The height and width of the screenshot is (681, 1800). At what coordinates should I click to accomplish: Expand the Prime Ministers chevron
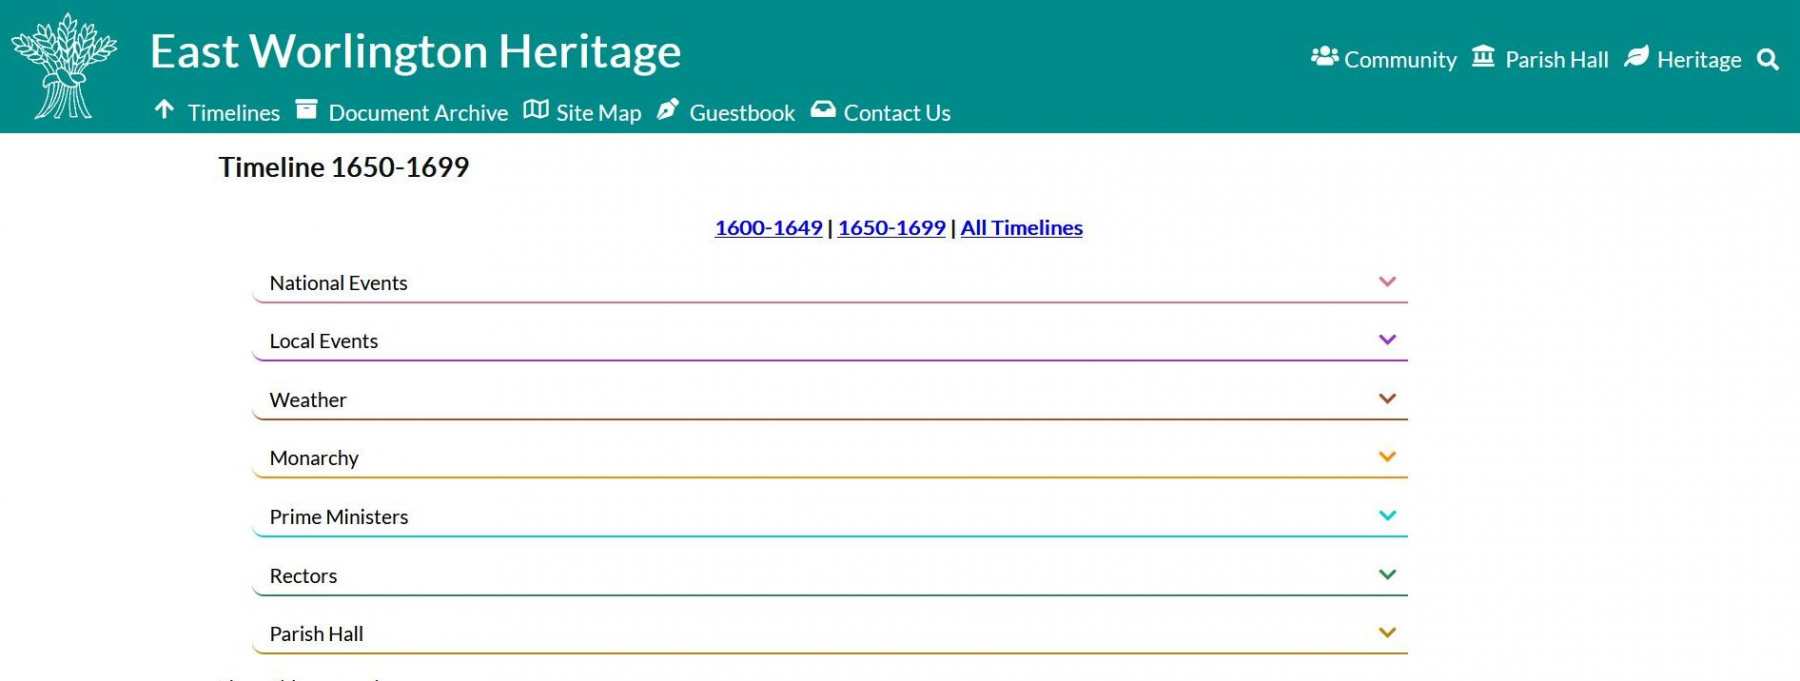[x=1387, y=516]
